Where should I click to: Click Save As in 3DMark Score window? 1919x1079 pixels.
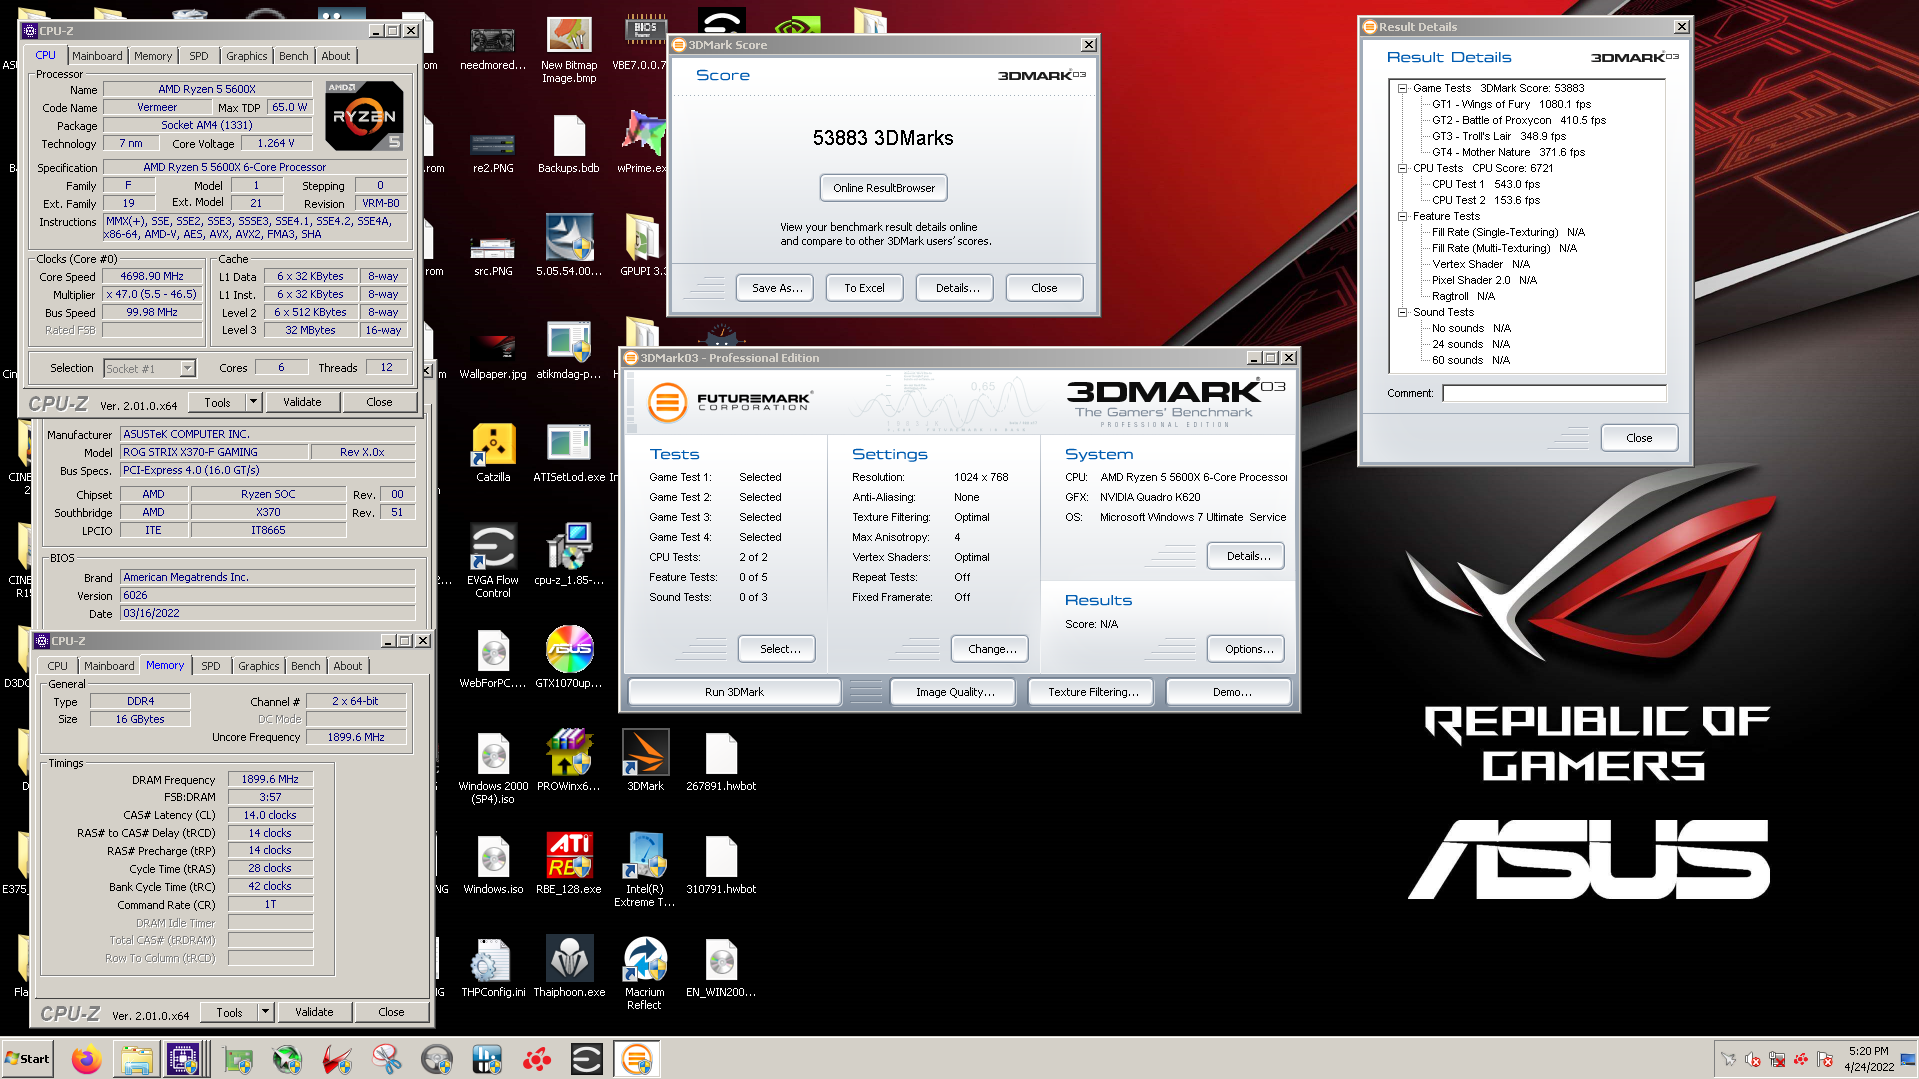pyautogui.click(x=777, y=288)
